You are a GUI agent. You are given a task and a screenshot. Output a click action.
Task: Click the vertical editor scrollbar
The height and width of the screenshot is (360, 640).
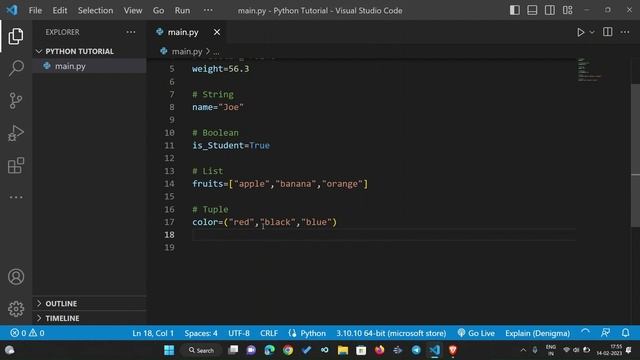point(635,155)
